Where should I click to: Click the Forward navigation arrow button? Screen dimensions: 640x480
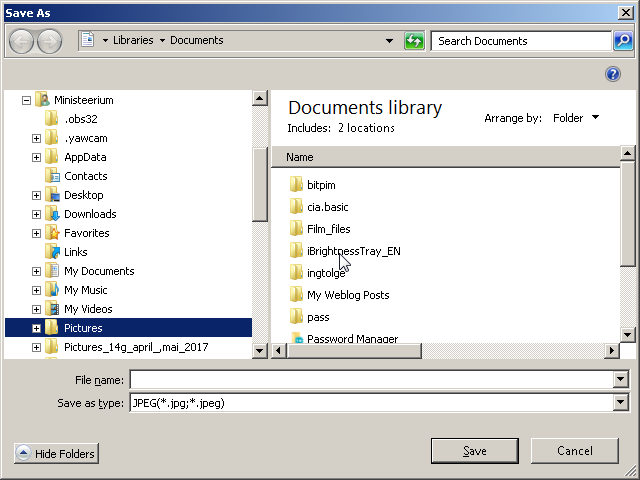click(49, 41)
